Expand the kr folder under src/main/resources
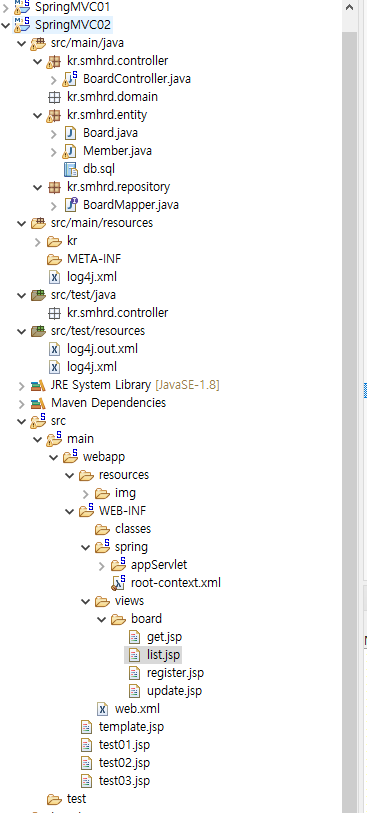 [38, 241]
